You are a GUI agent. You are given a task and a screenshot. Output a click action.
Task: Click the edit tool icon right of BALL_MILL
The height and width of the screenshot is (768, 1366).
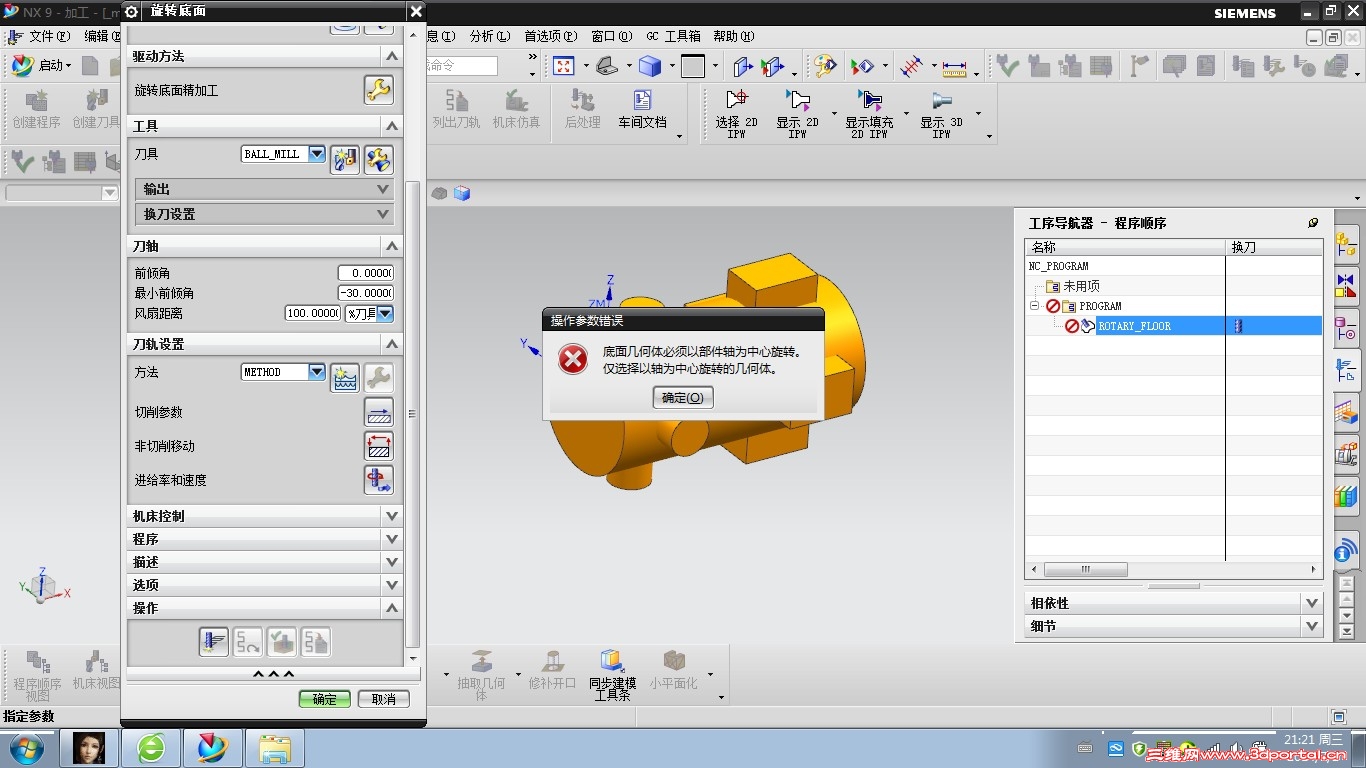(378, 159)
